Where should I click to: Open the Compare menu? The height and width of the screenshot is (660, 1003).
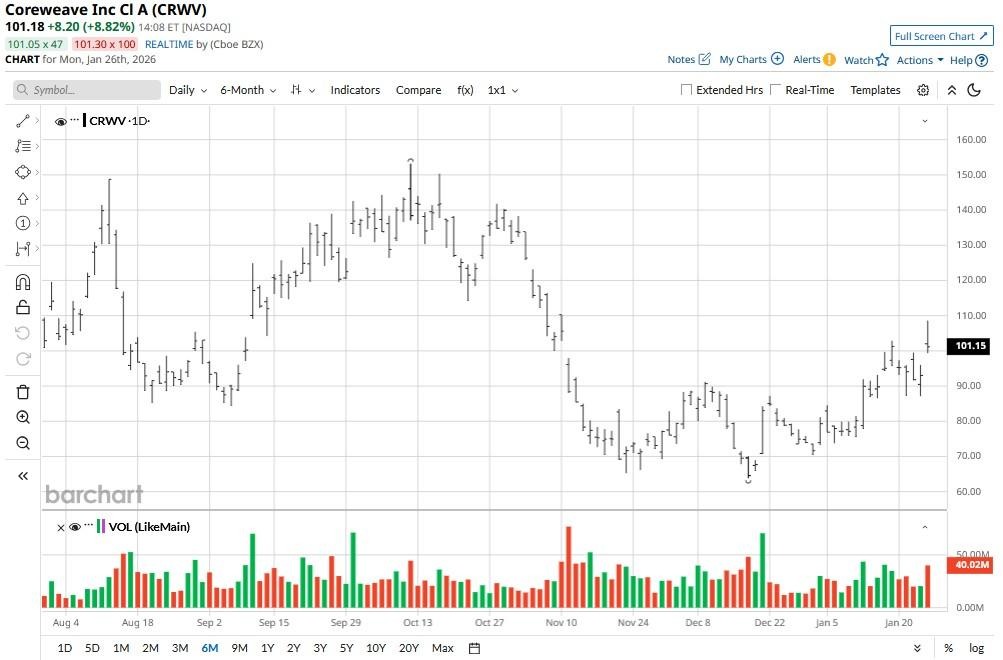click(x=418, y=90)
